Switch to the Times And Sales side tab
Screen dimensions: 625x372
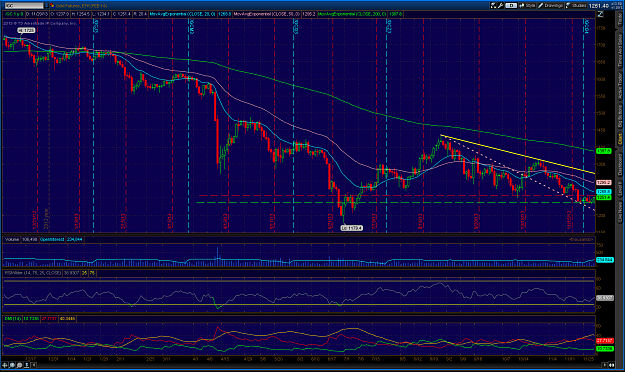[x=620, y=51]
